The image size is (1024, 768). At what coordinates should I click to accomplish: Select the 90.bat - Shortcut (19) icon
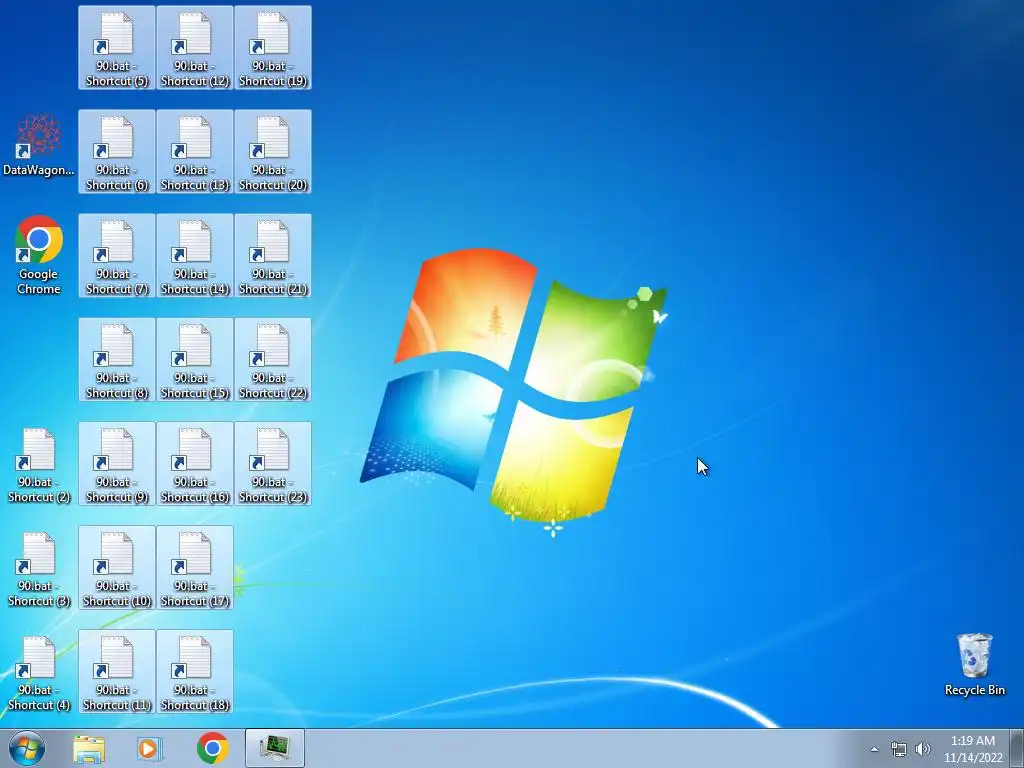(x=273, y=48)
